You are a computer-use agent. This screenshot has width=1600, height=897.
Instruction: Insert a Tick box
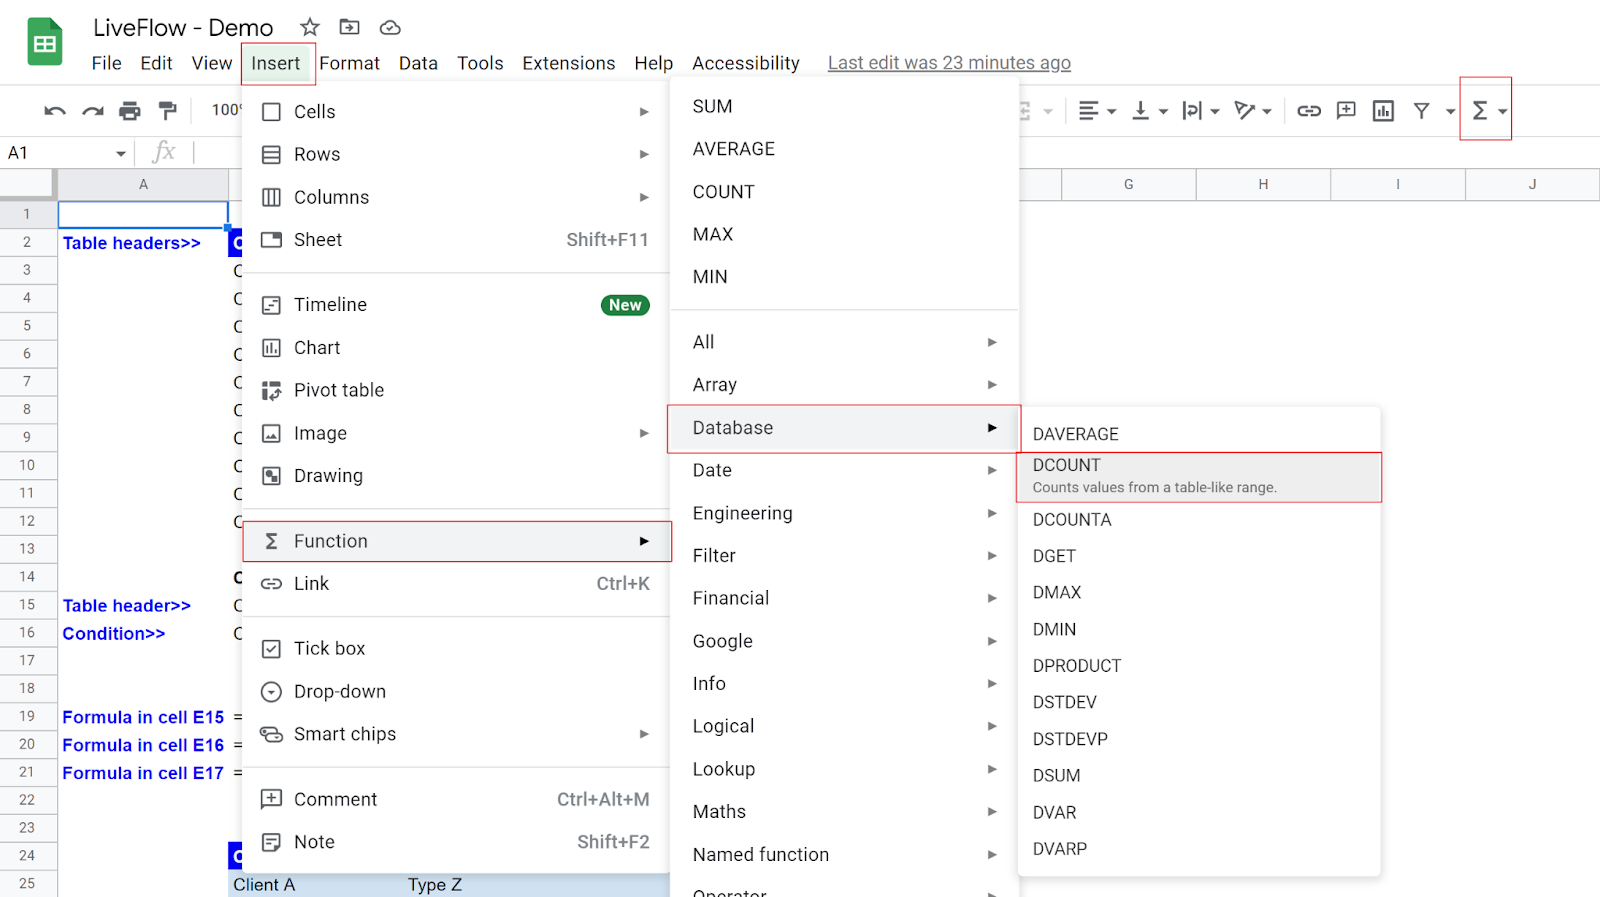455,649
